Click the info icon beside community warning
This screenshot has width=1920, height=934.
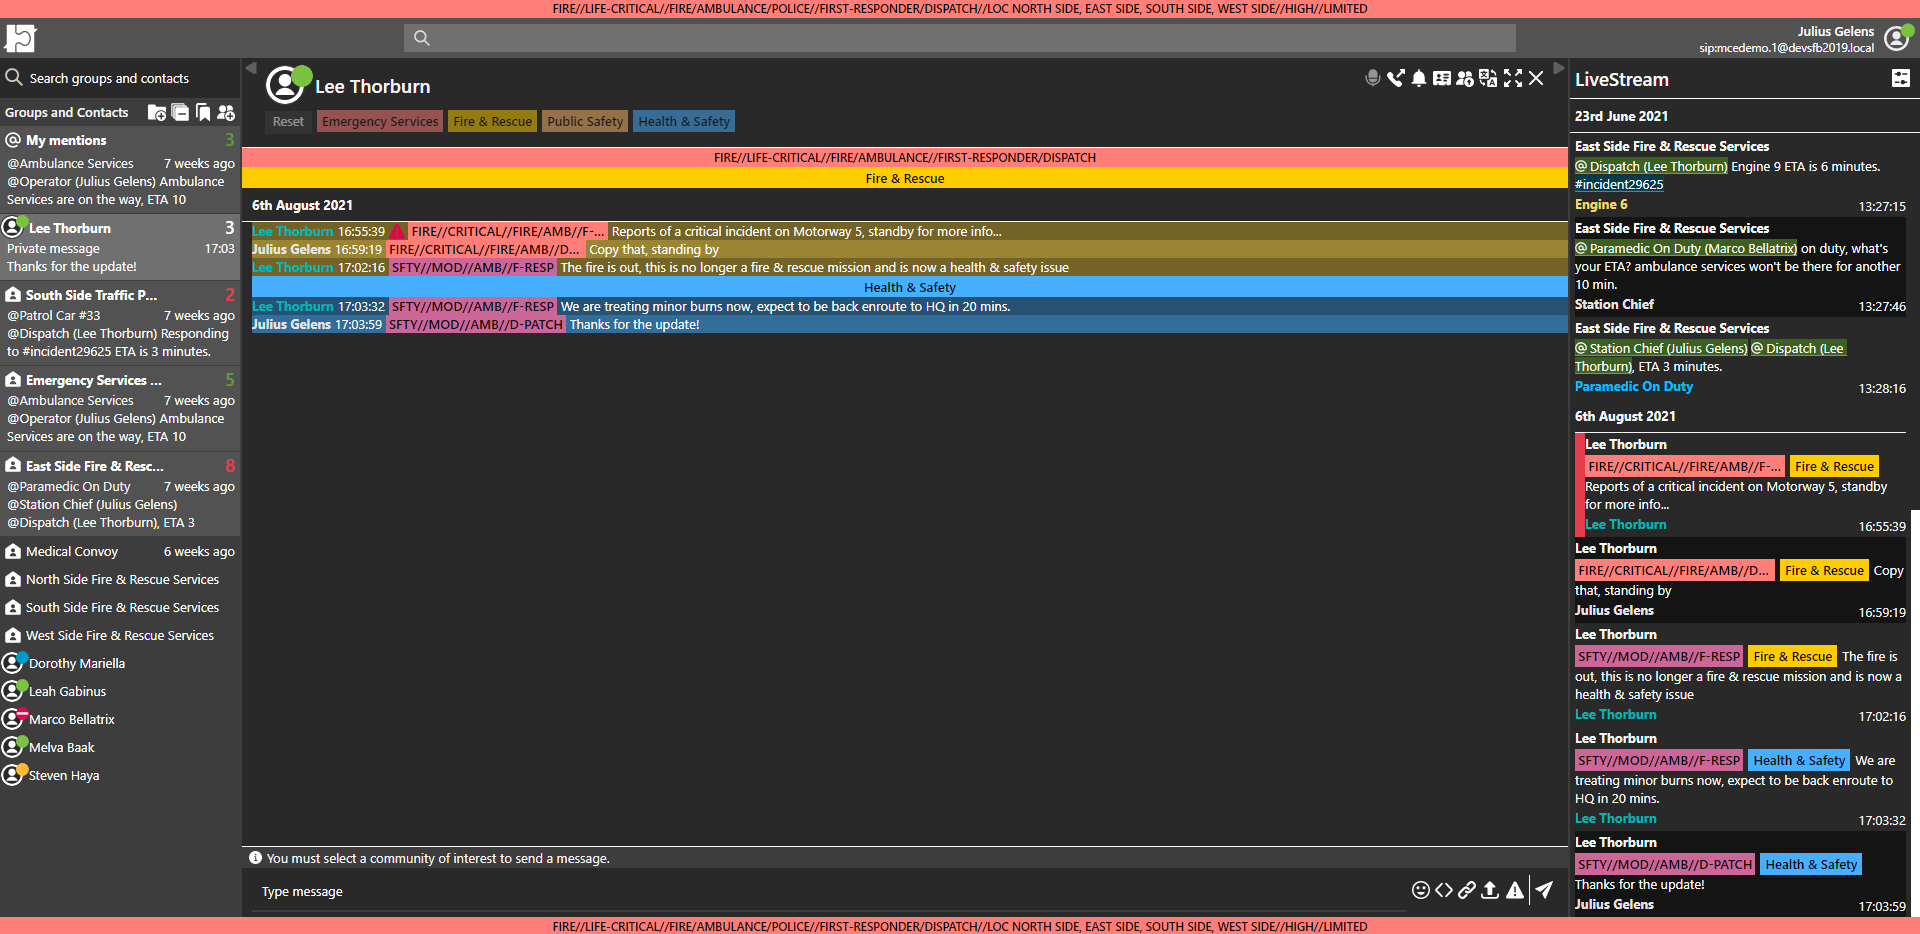click(x=255, y=858)
